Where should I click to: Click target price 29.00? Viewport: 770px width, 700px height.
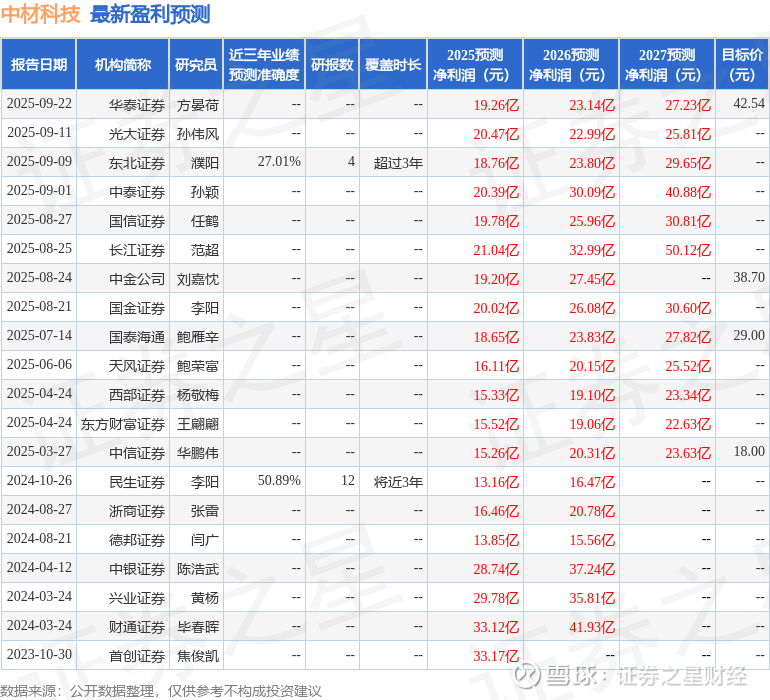click(749, 336)
